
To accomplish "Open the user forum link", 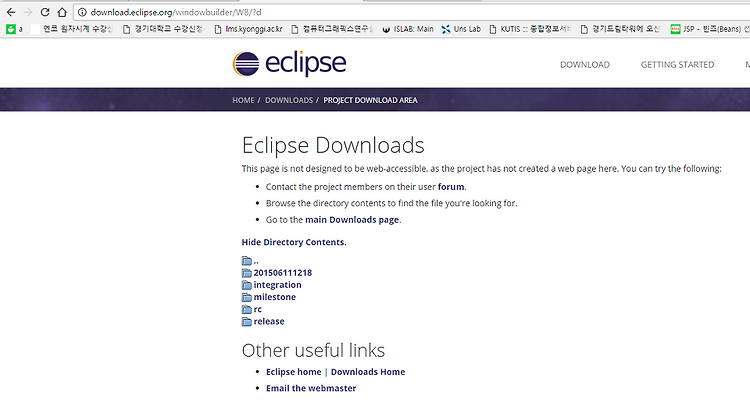I will (451, 187).
